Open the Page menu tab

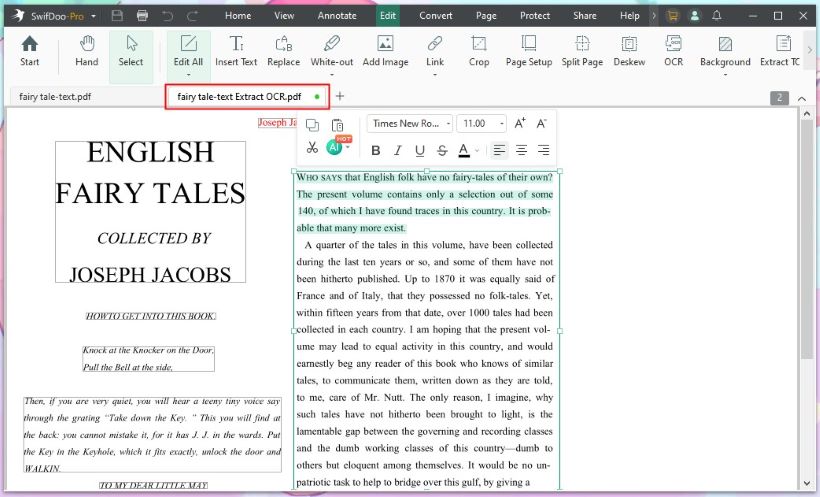486,16
